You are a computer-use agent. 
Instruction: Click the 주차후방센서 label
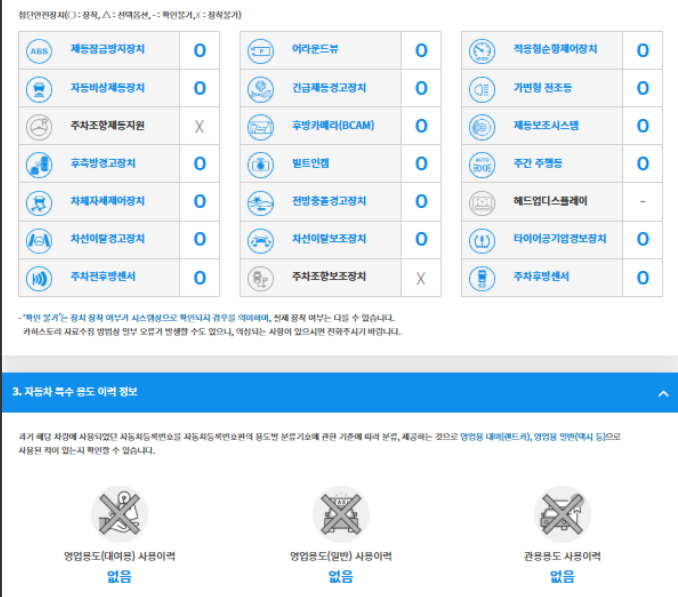(x=541, y=276)
